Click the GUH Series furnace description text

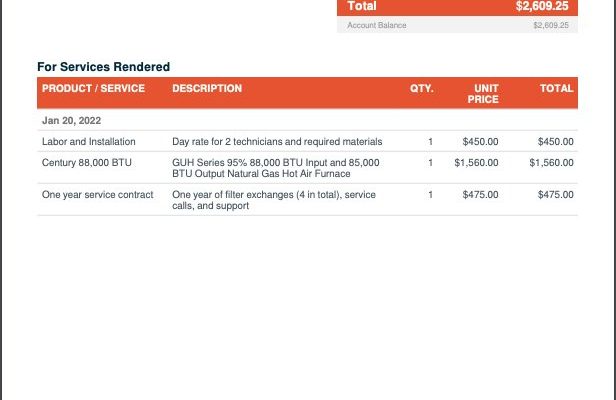276,168
